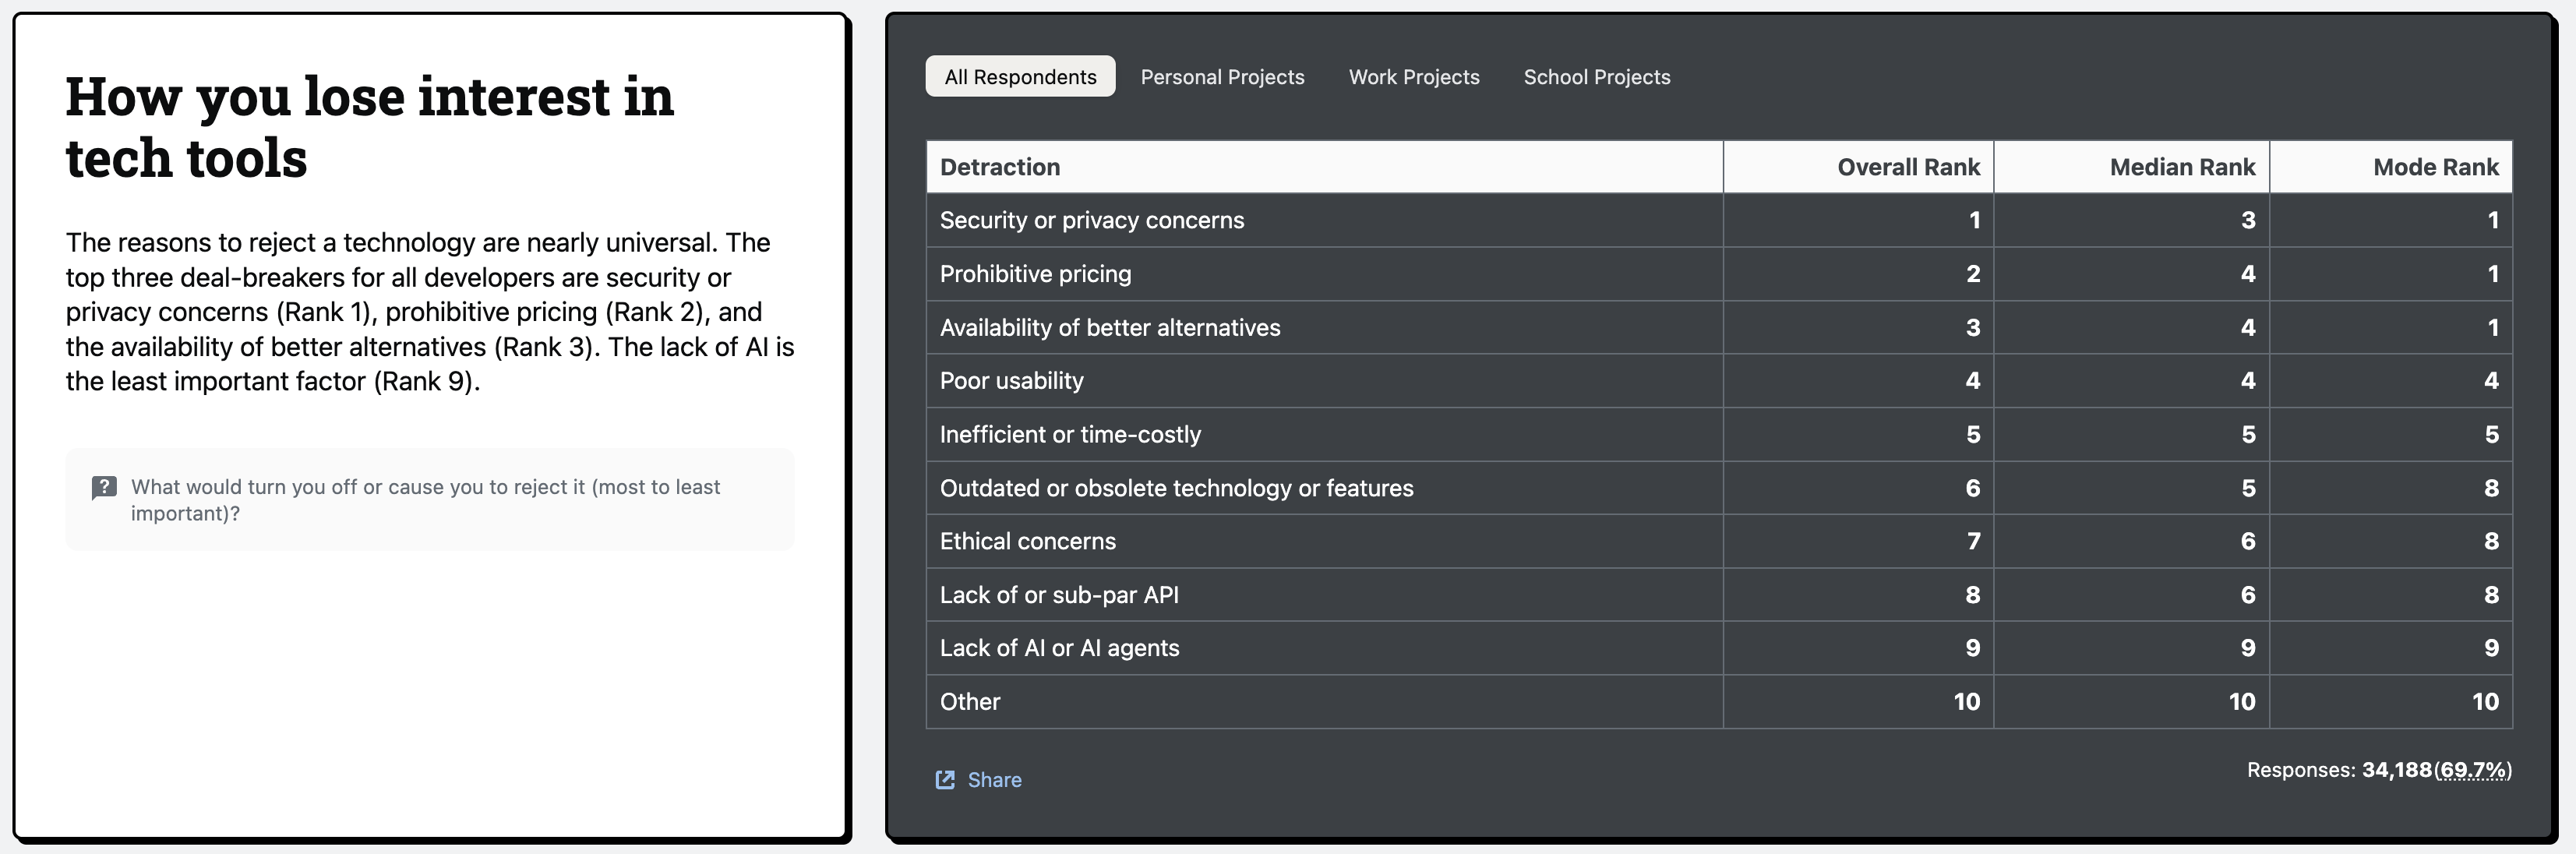Click the question bubble icon
2576x854 pixels.
click(104, 488)
